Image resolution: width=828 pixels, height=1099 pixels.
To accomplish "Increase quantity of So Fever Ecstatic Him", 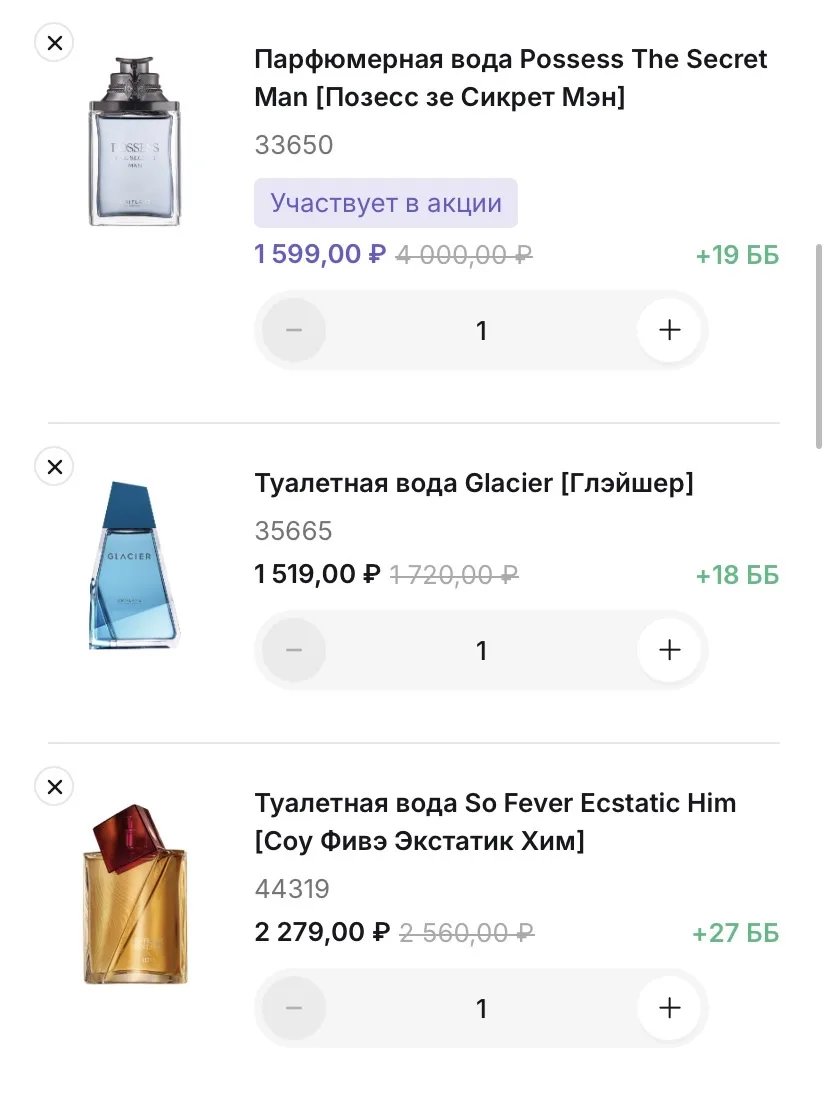I will click(669, 1008).
